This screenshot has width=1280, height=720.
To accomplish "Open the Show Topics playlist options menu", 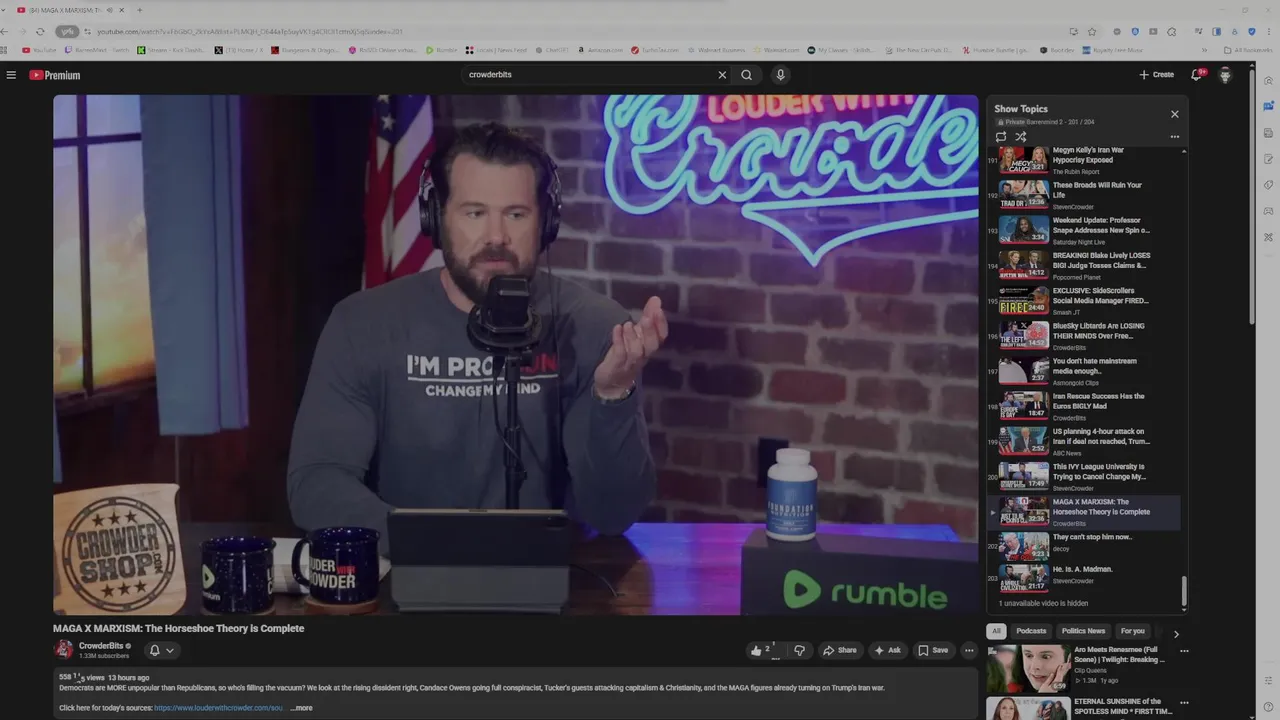I will 1175,137.
